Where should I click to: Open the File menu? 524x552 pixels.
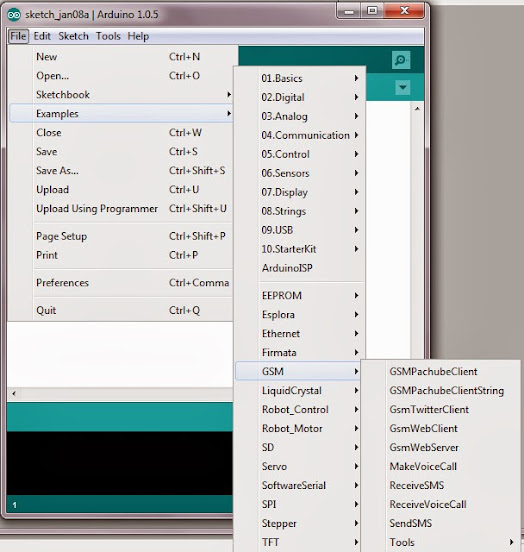click(x=18, y=36)
